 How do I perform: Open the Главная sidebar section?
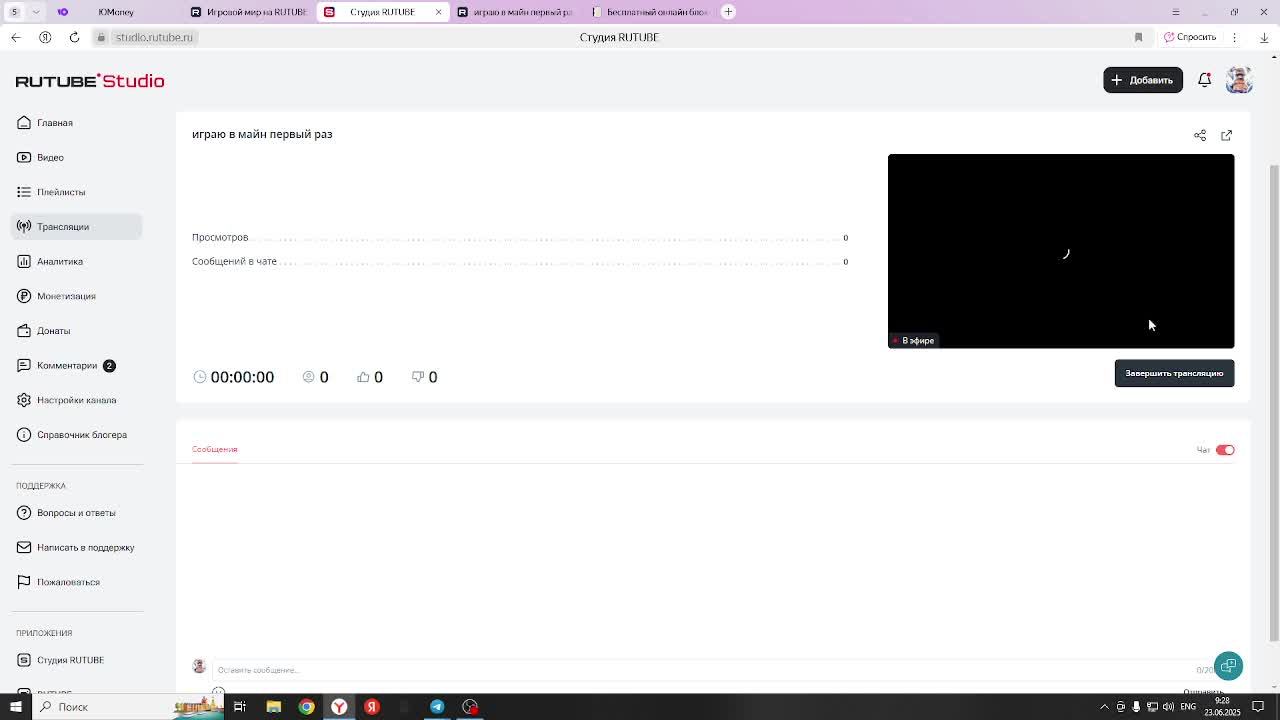[55, 123]
